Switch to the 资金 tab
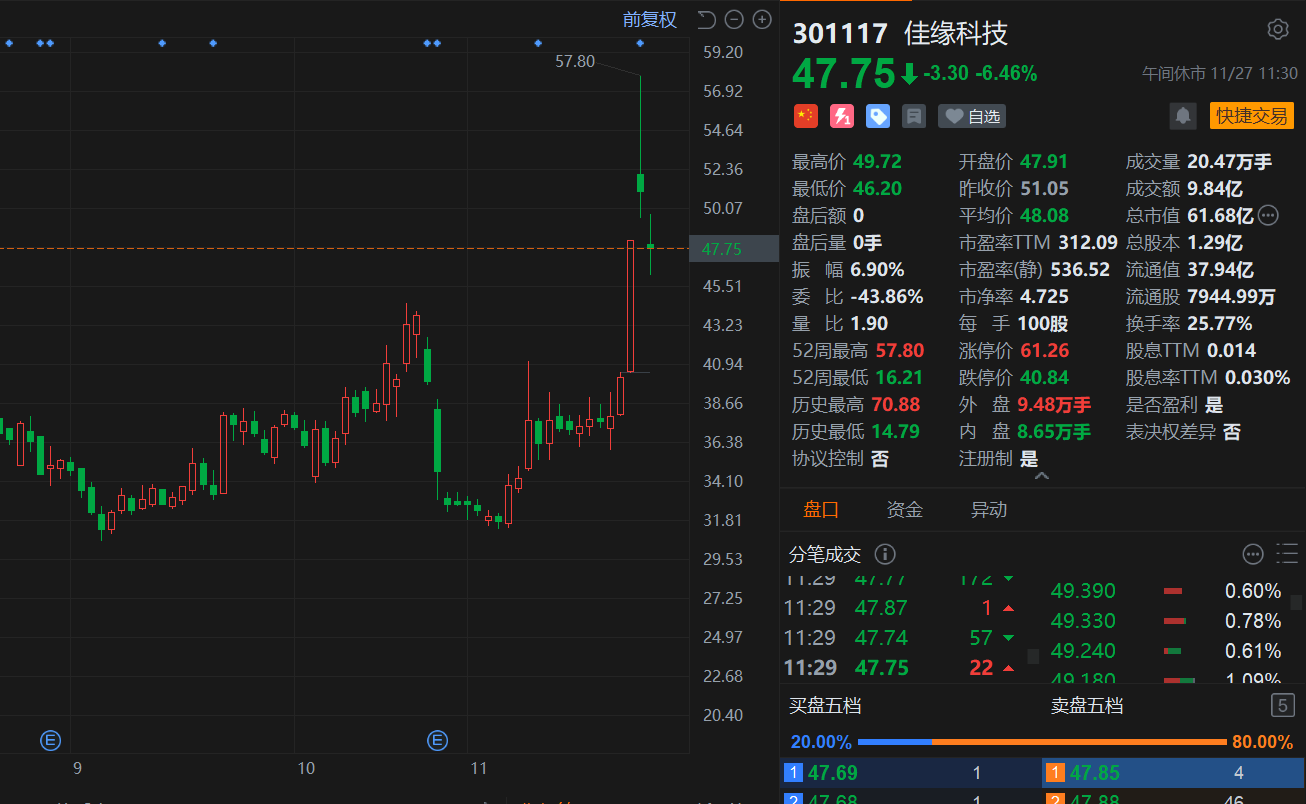 tap(905, 510)
